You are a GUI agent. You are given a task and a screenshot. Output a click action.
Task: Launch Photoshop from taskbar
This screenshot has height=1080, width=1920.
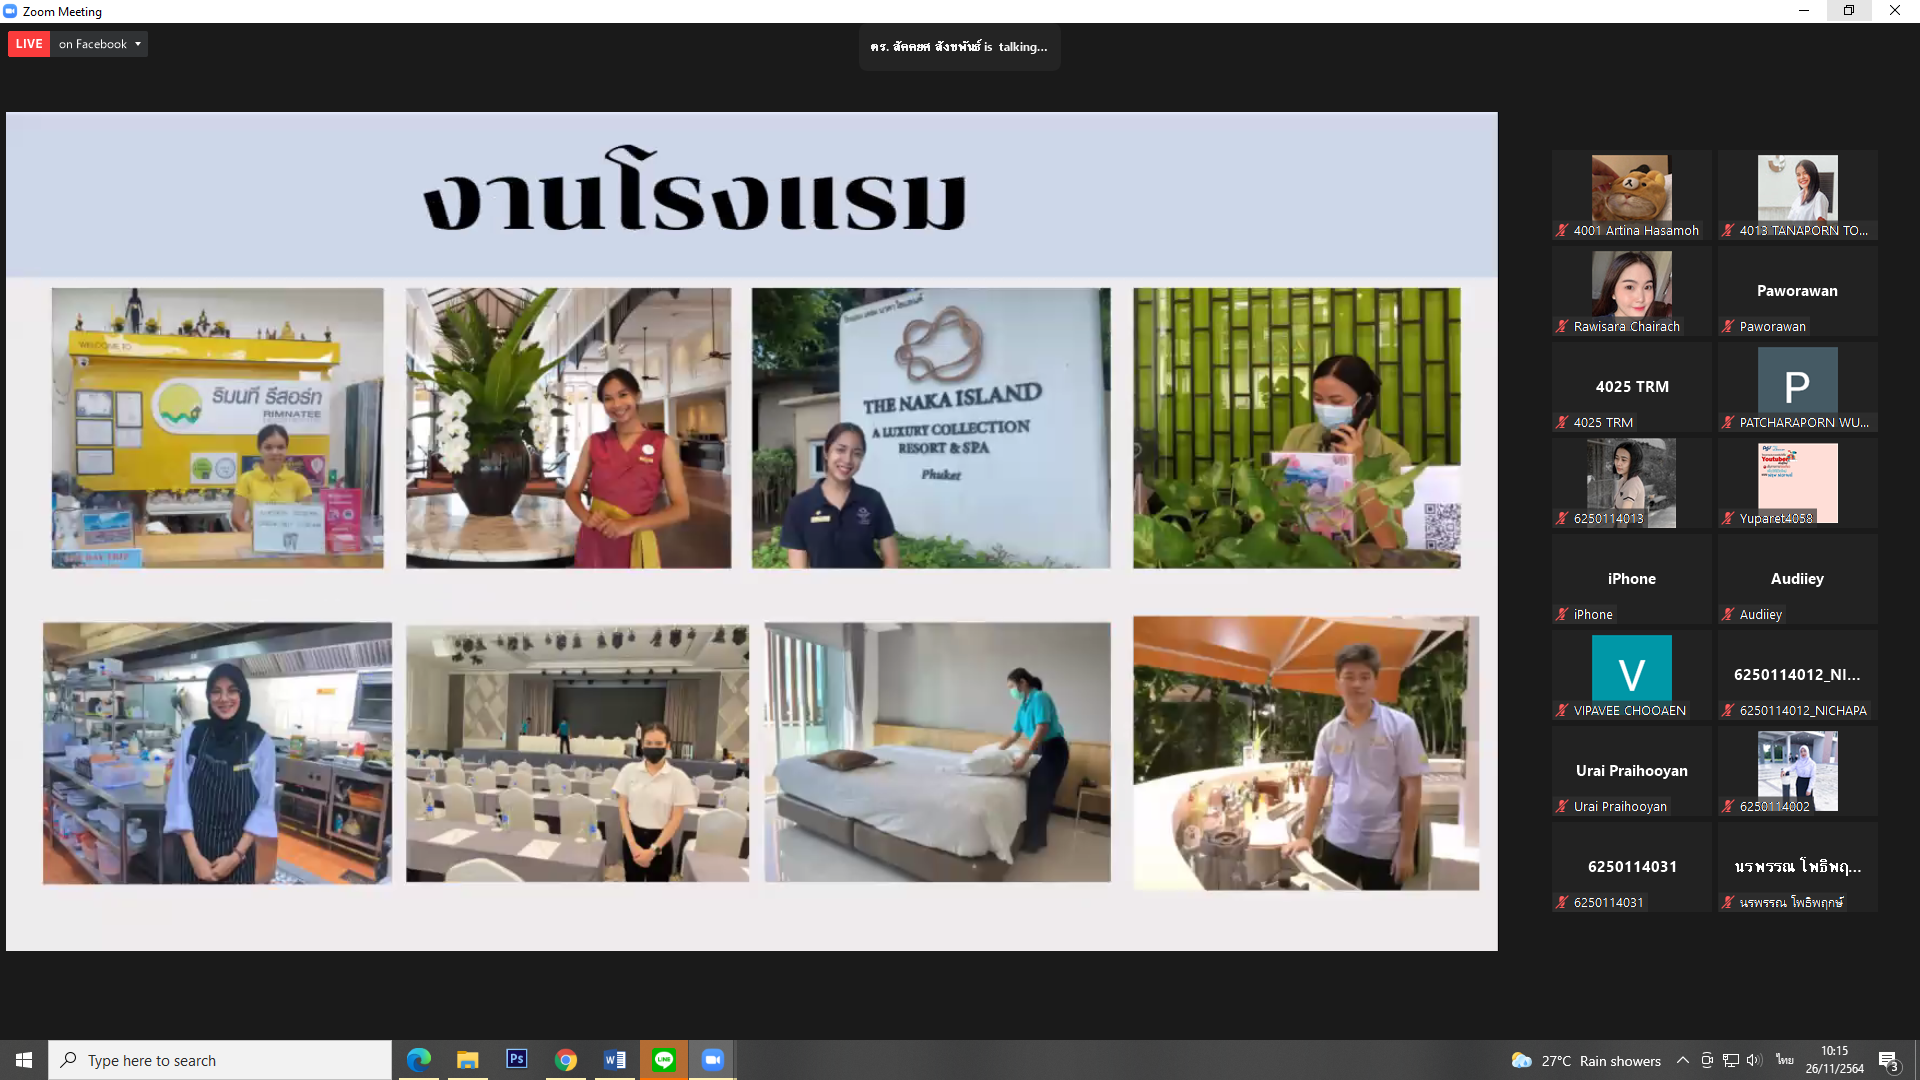click(x=517, y=1059)
